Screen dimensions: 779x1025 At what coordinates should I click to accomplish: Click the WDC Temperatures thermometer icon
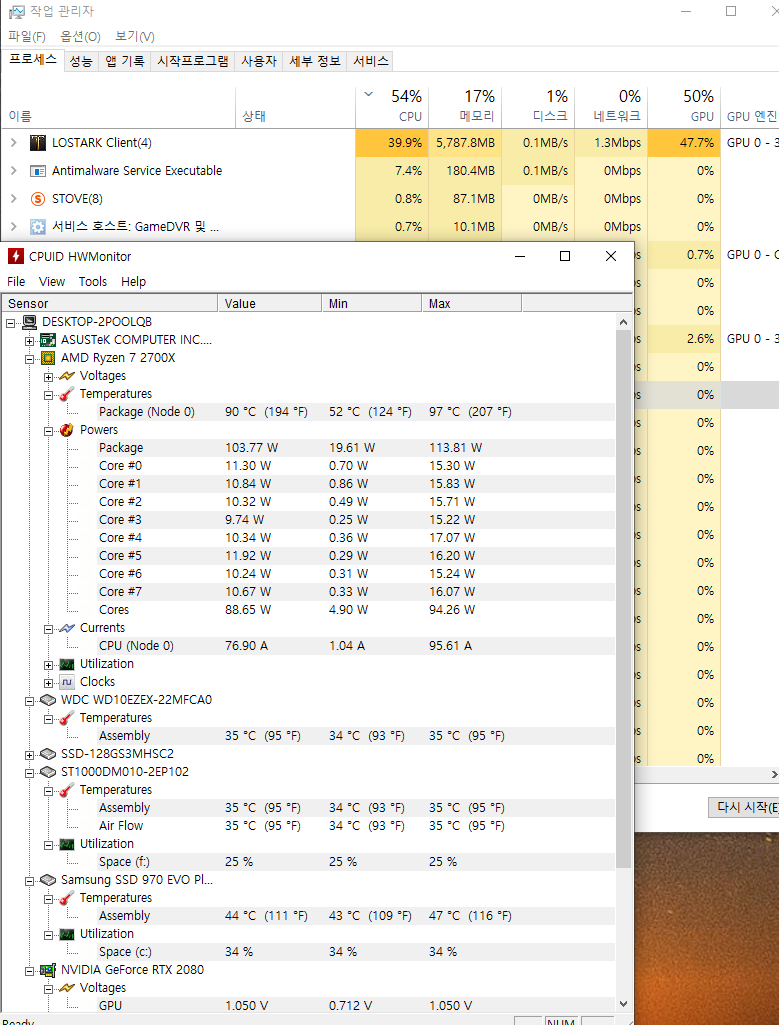pos(67,718)
